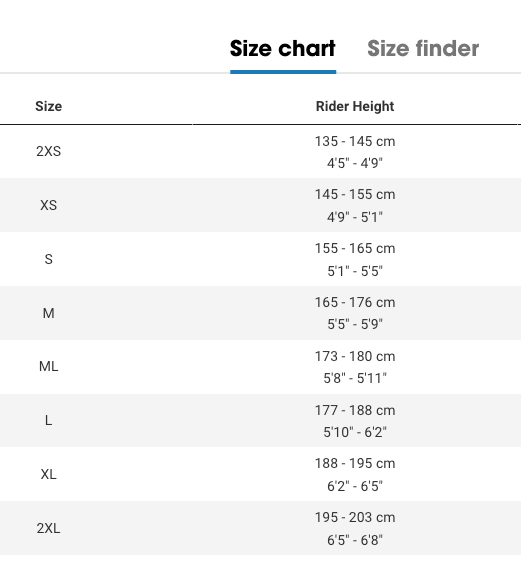521x567 pixels.
Task: Click the S size label
Action: 48,259
